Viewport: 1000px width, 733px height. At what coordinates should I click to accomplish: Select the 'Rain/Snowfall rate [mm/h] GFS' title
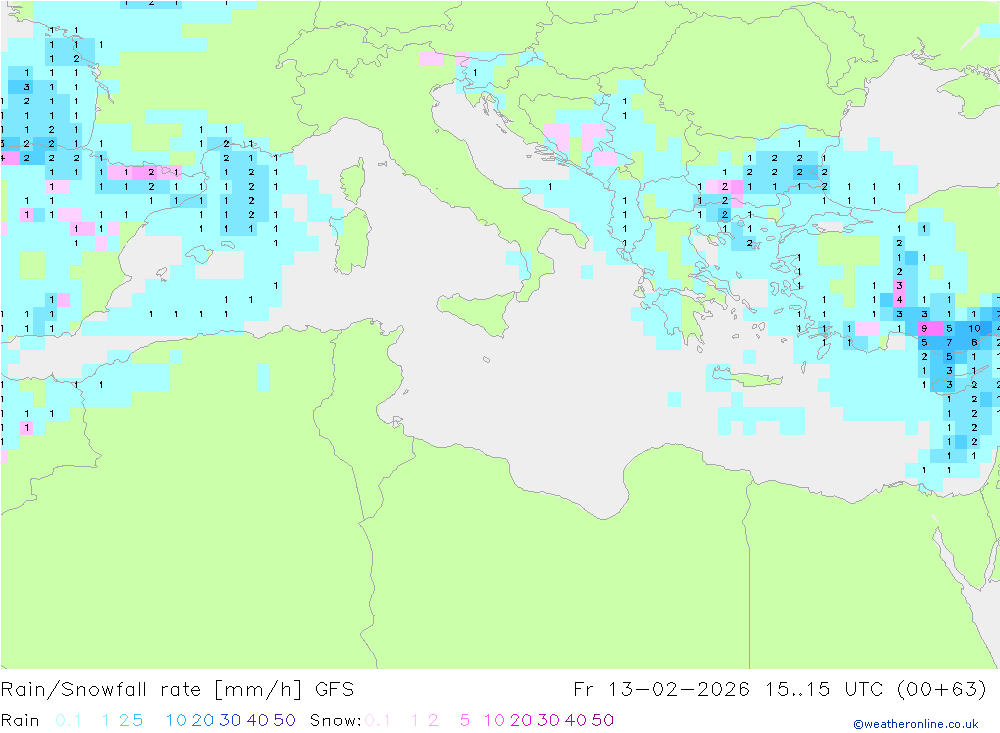pos(177,690)
